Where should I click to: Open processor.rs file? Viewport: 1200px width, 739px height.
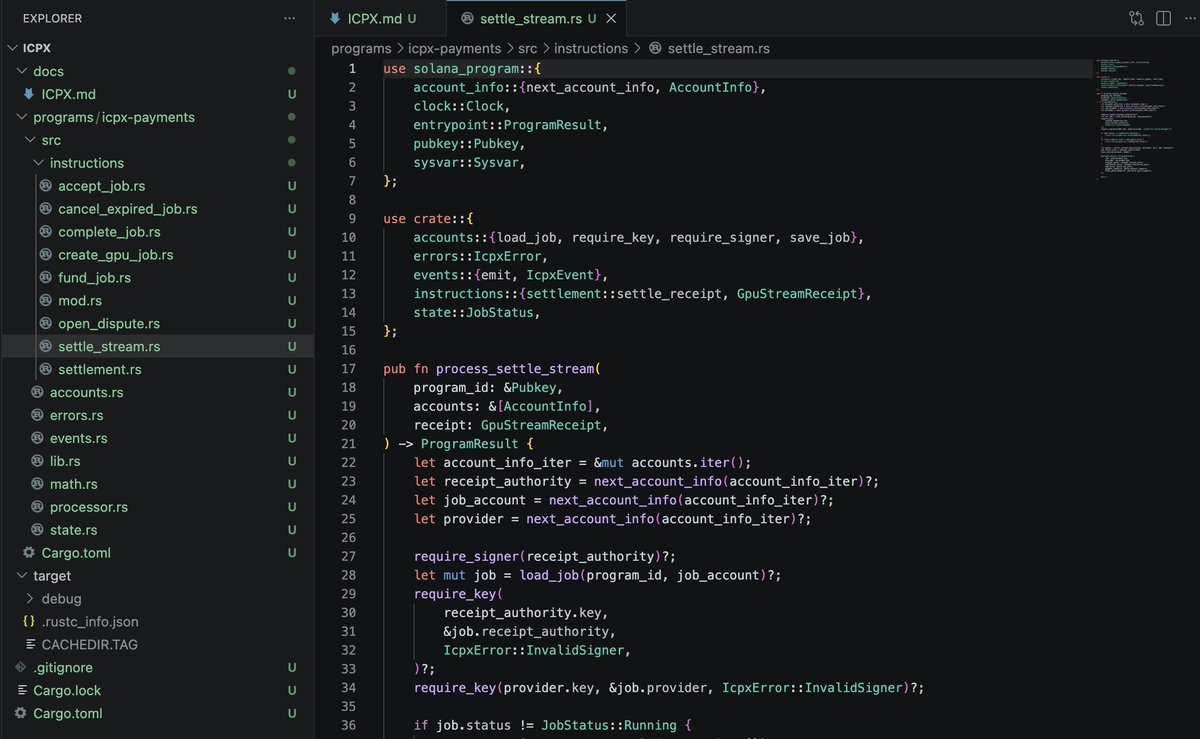[89, 508]
